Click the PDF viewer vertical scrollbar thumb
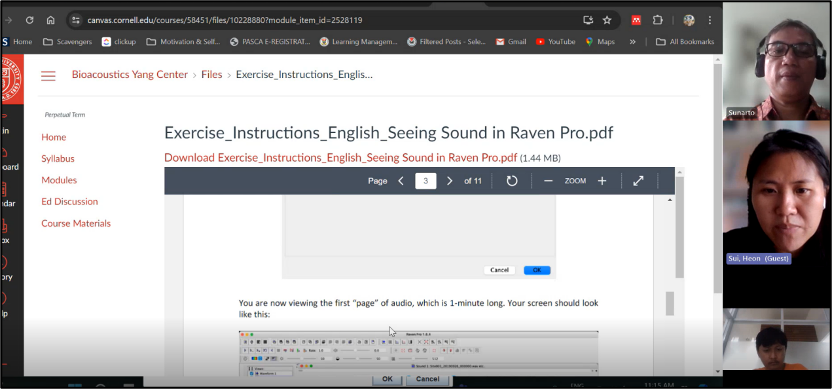Viewport: 832px width, 390px height. click(x=670, y=303)
